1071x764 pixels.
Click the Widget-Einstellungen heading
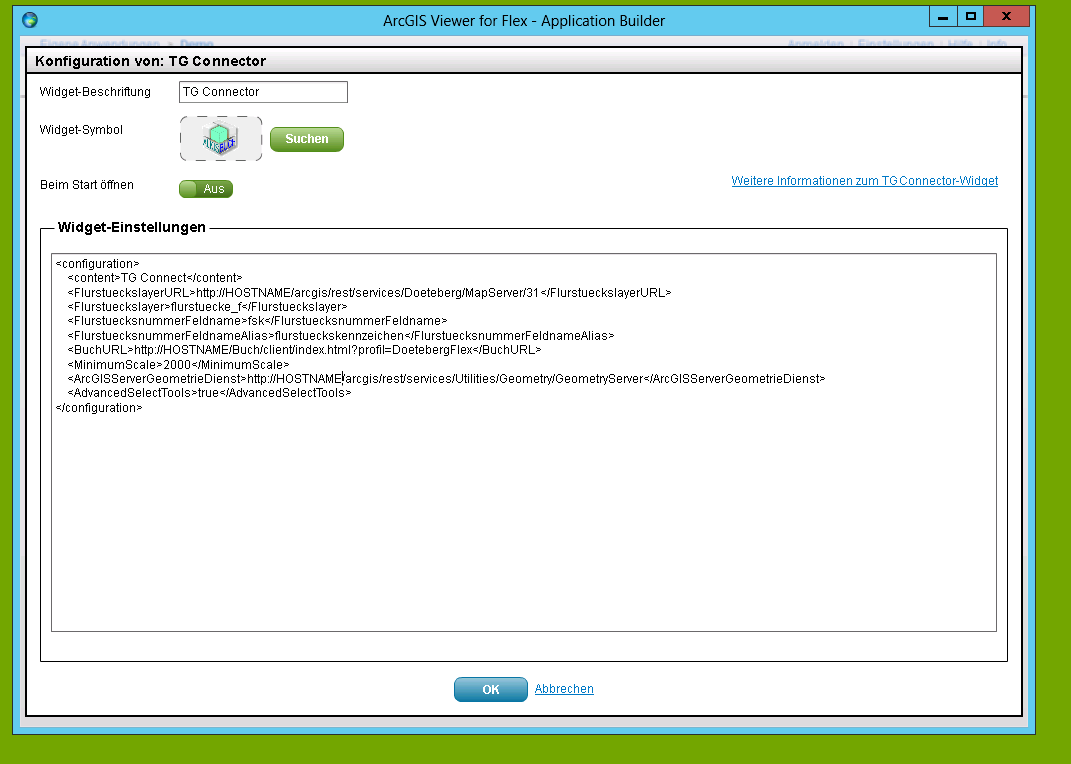point(132,227)
